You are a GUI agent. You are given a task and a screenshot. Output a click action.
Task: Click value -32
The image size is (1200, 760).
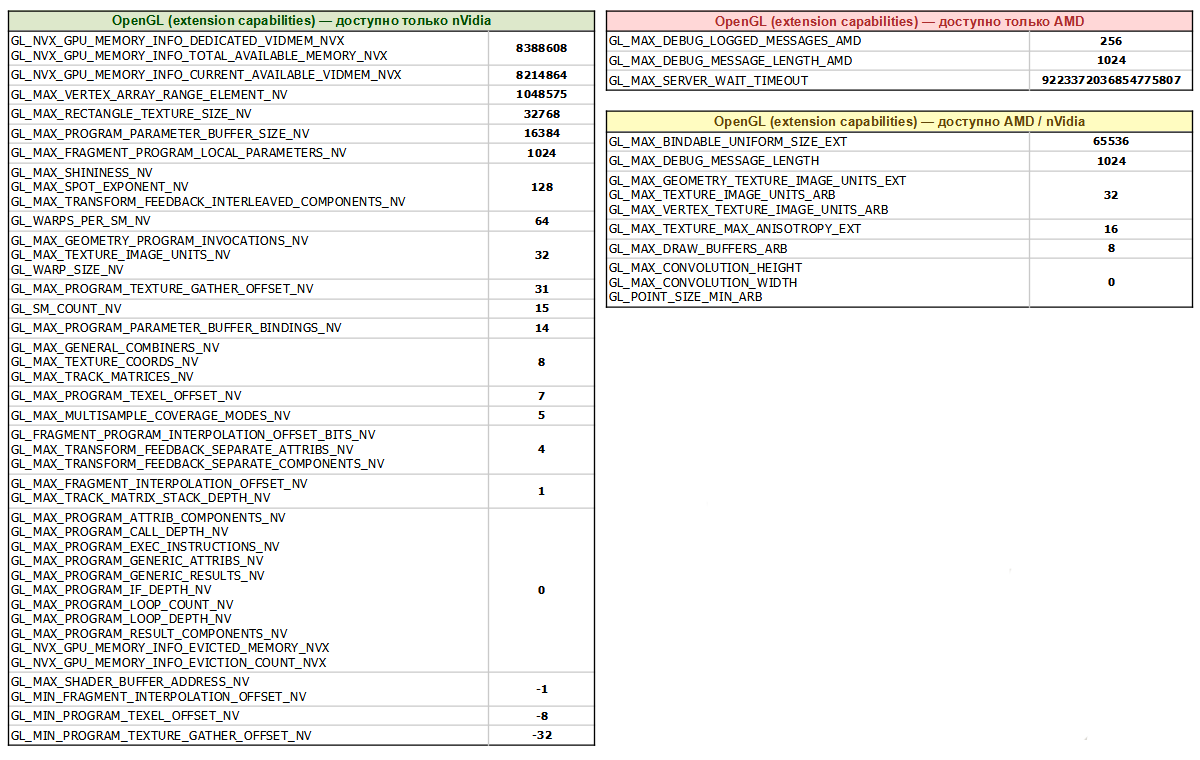tap(542, 736)
